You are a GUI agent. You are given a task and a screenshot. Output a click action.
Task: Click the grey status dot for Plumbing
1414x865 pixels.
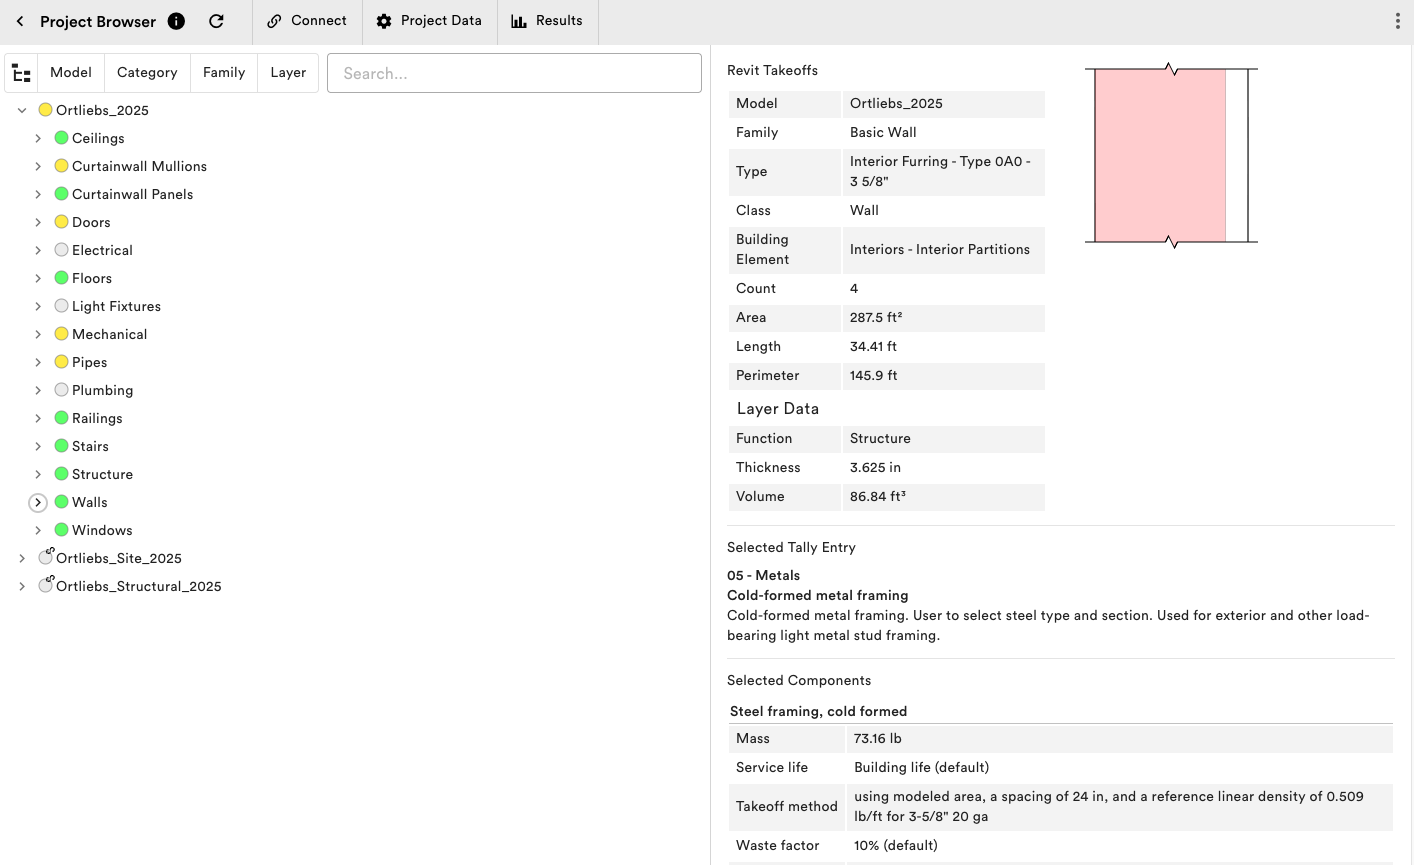coord(61,390)
